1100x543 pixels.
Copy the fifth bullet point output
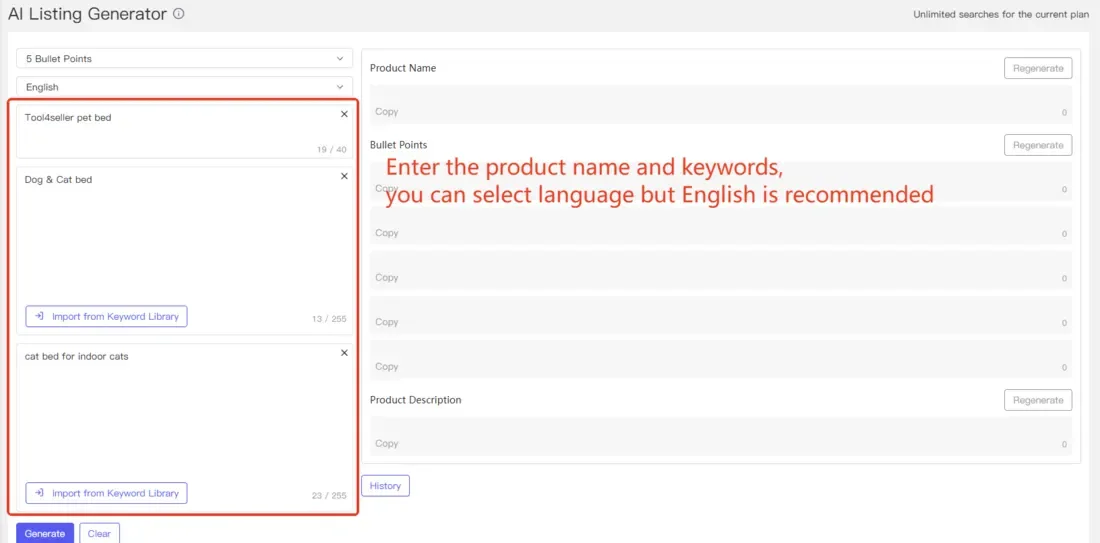click(387, 366)
